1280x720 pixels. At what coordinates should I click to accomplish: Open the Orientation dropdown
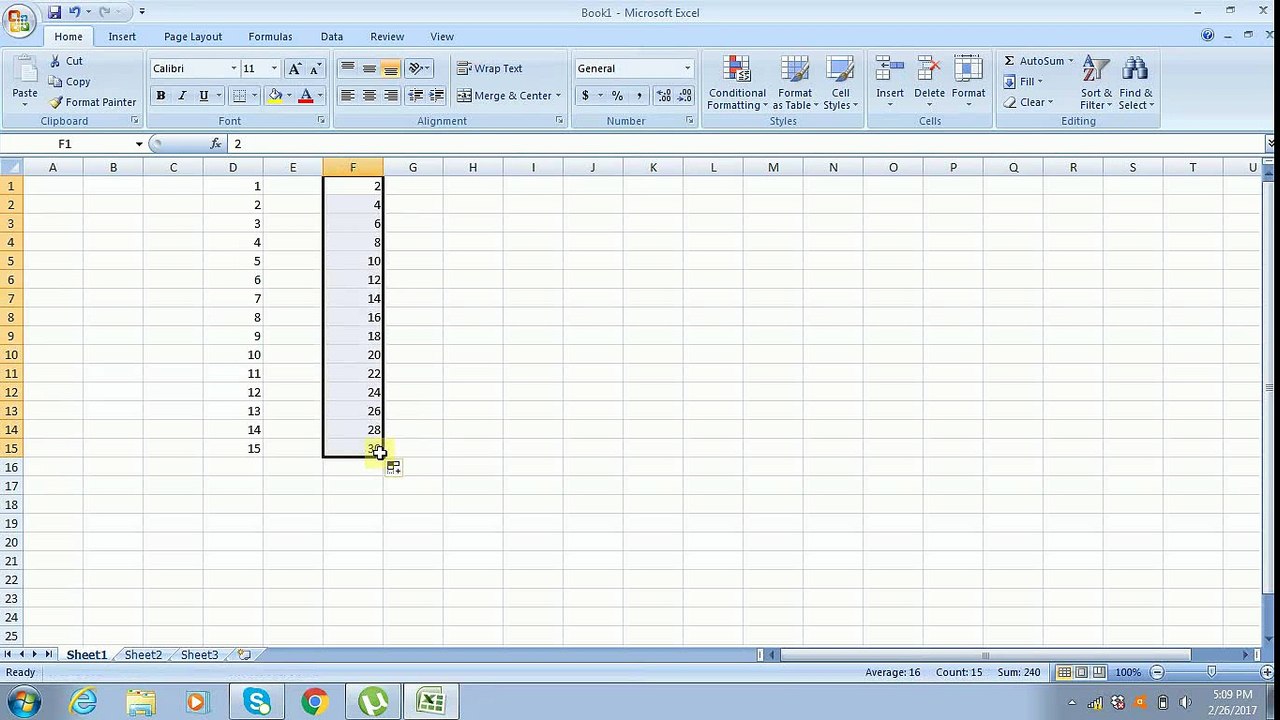[420, 68]
